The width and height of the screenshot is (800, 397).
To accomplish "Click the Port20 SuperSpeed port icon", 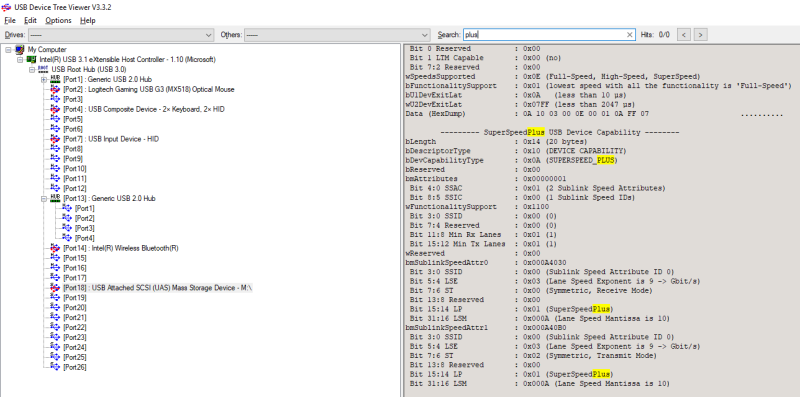I will (x=55, y=307).
